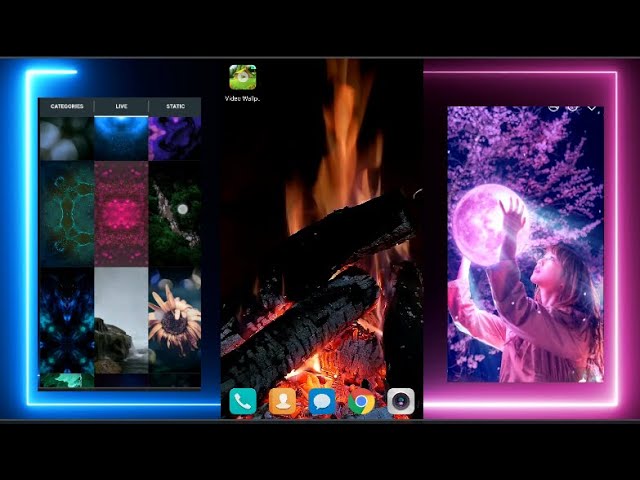Image resolution: width=640 pixels, height=480 pixels.
Task: Select the green leaf wallpaper thumbnail
Action: (67, 380)
